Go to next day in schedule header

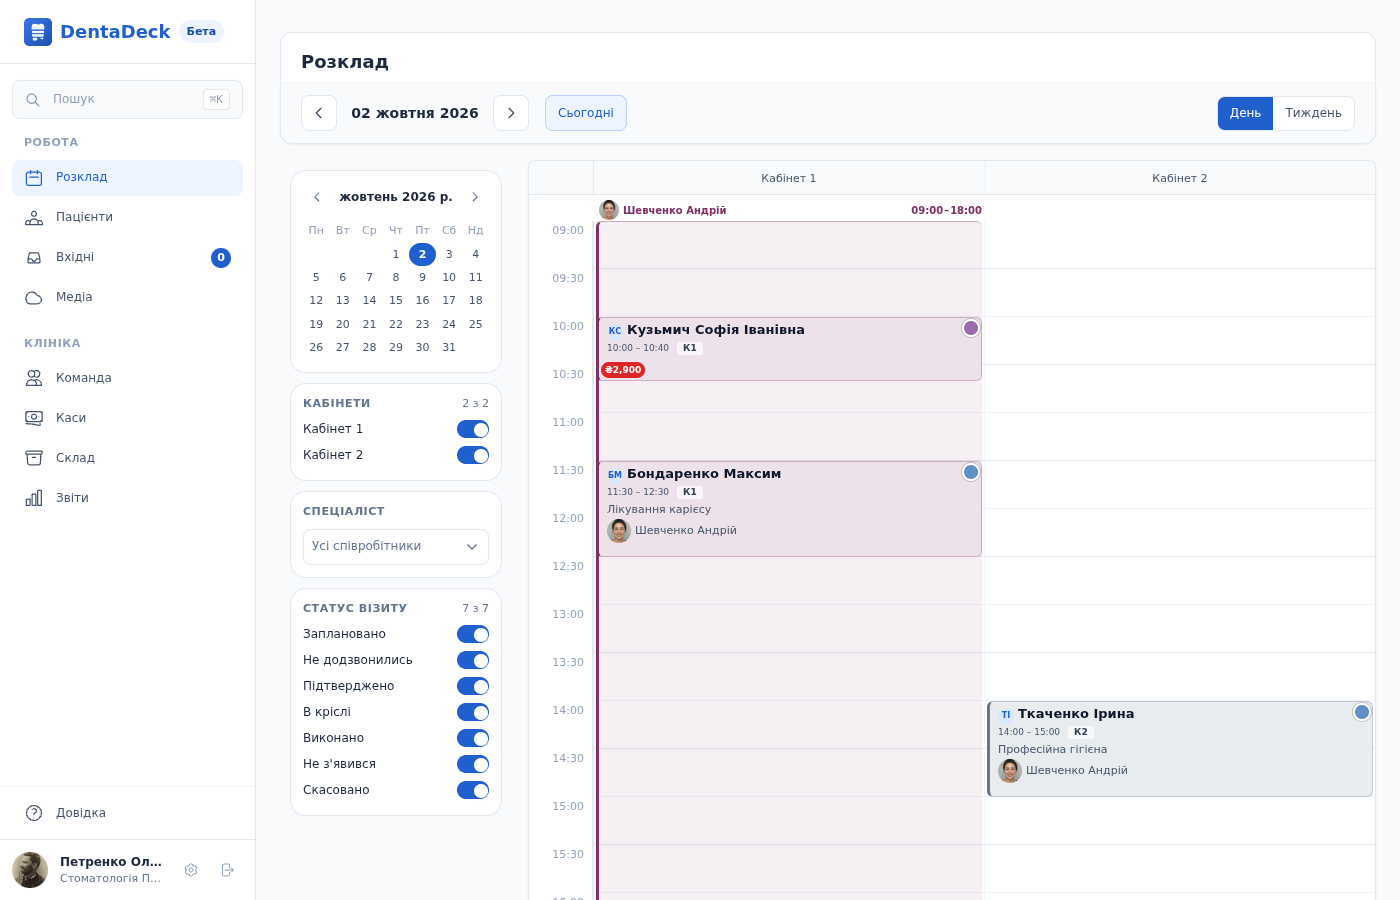(511, 113)
